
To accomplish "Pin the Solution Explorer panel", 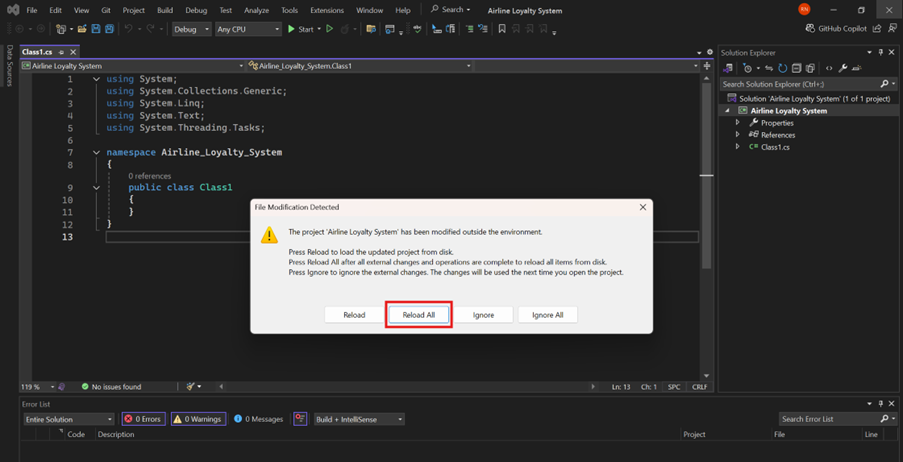I will coord(881,52).
